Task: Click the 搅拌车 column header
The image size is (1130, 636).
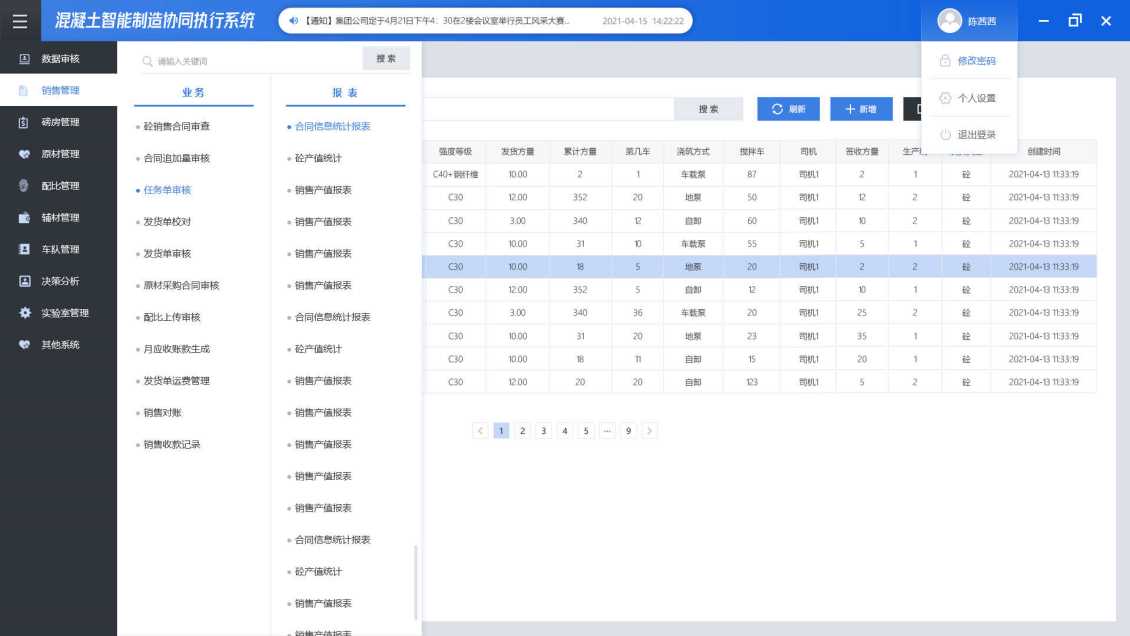Action: 752,151
